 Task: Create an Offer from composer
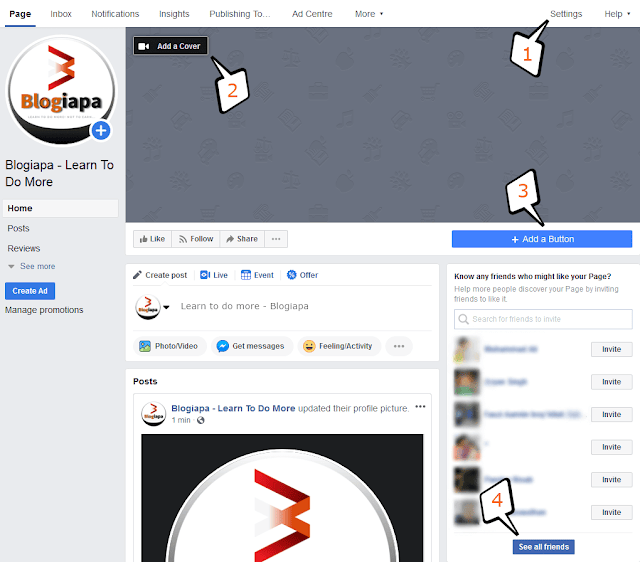[302, 275]
